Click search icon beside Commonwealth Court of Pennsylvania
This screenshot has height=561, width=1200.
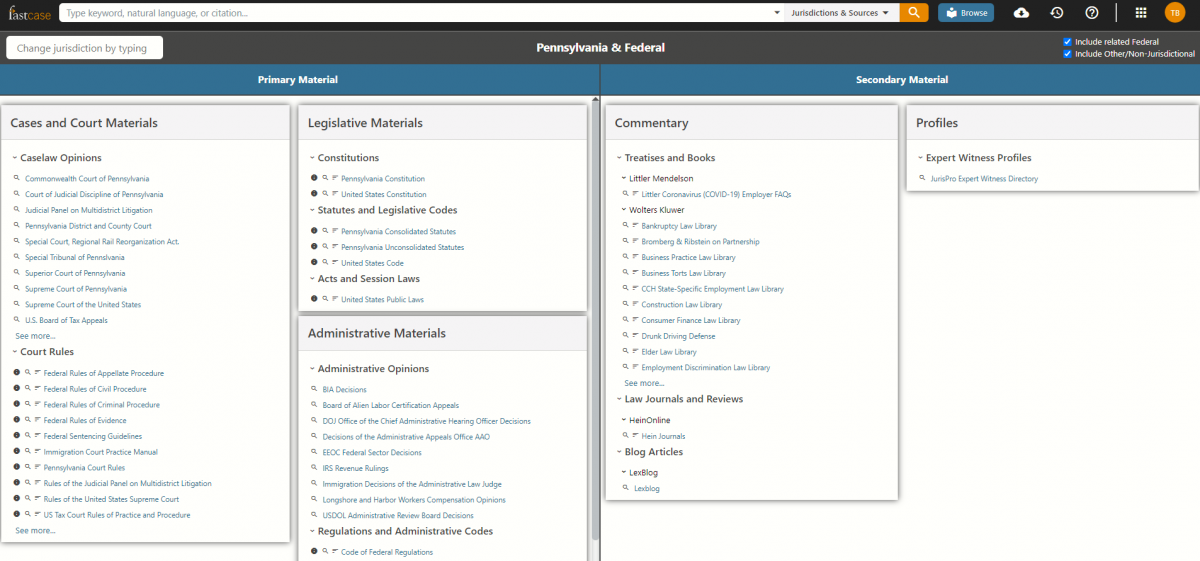click(x=17, y=178)
